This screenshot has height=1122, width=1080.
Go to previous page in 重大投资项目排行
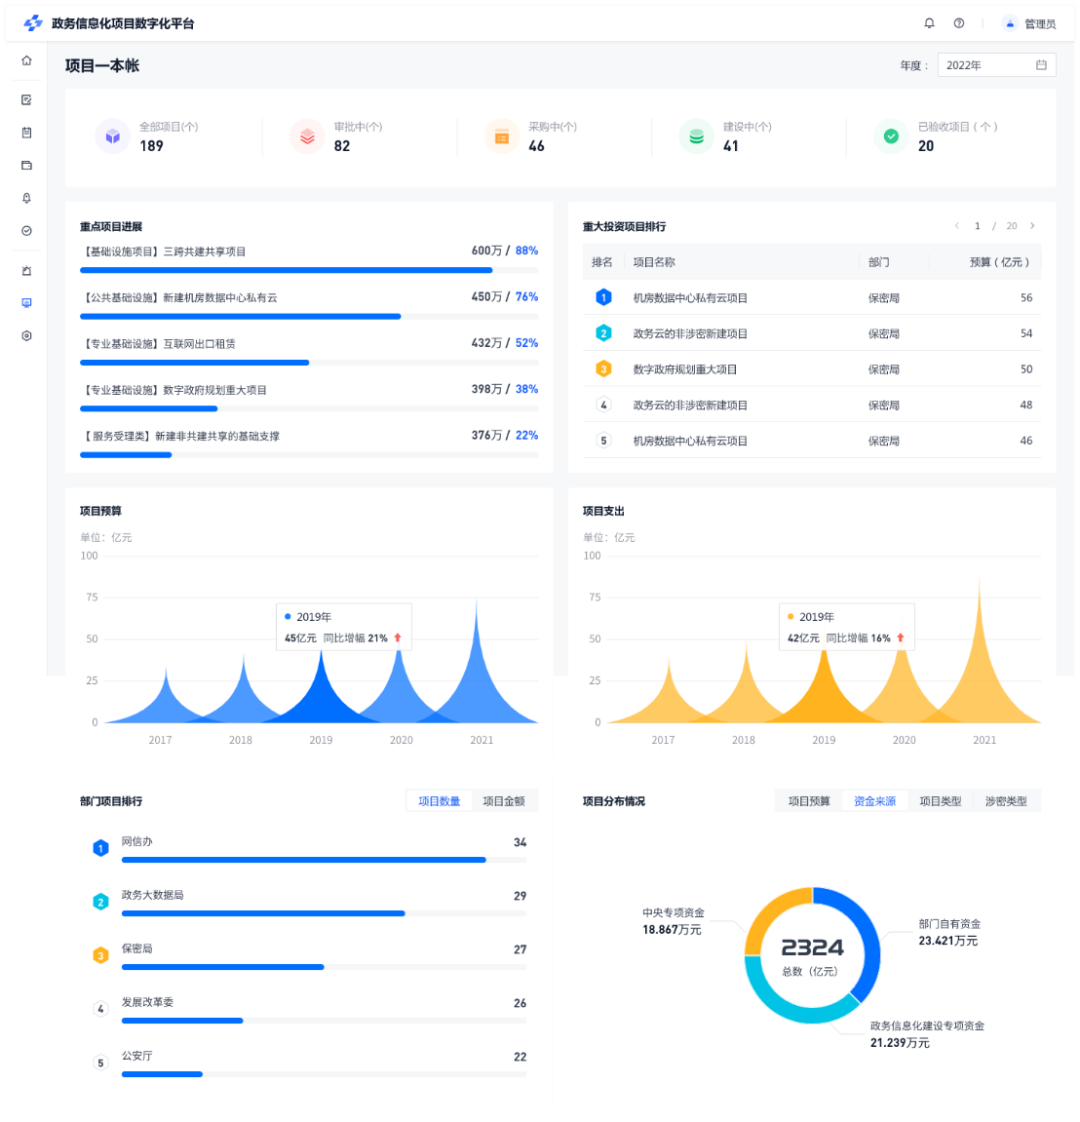957,226
